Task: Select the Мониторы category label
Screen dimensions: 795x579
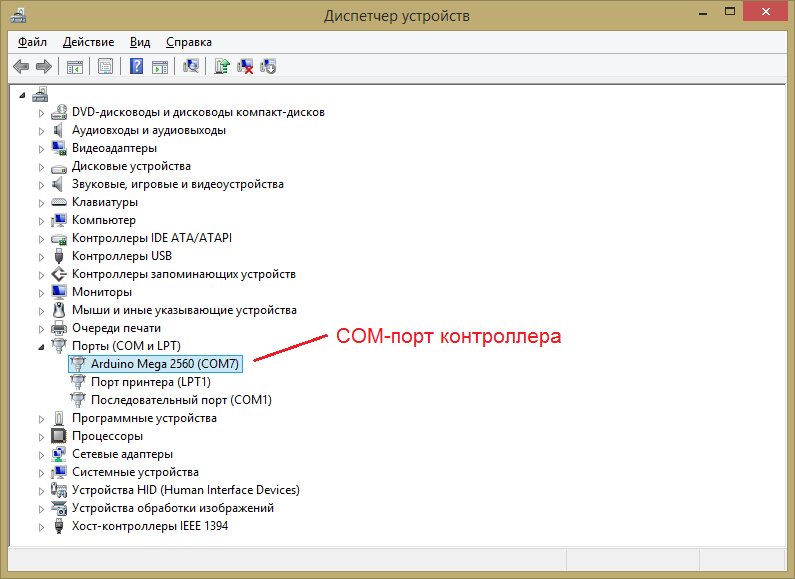Action: click(101, 292)
